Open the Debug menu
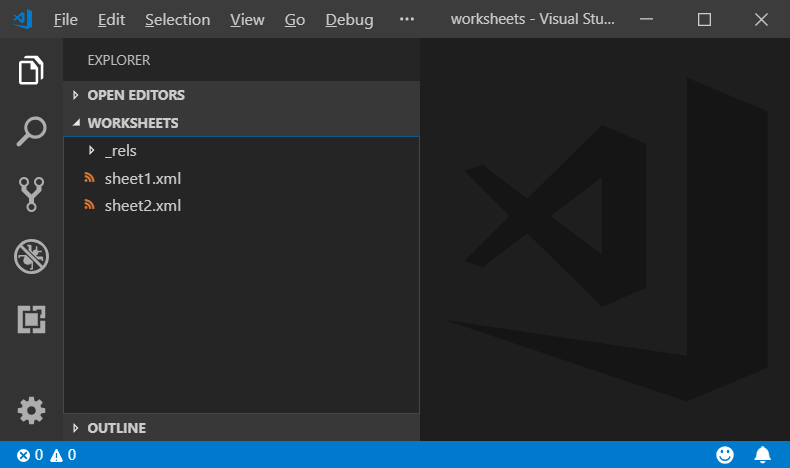Viewport: 790px width, 468px height. point(349,20)
